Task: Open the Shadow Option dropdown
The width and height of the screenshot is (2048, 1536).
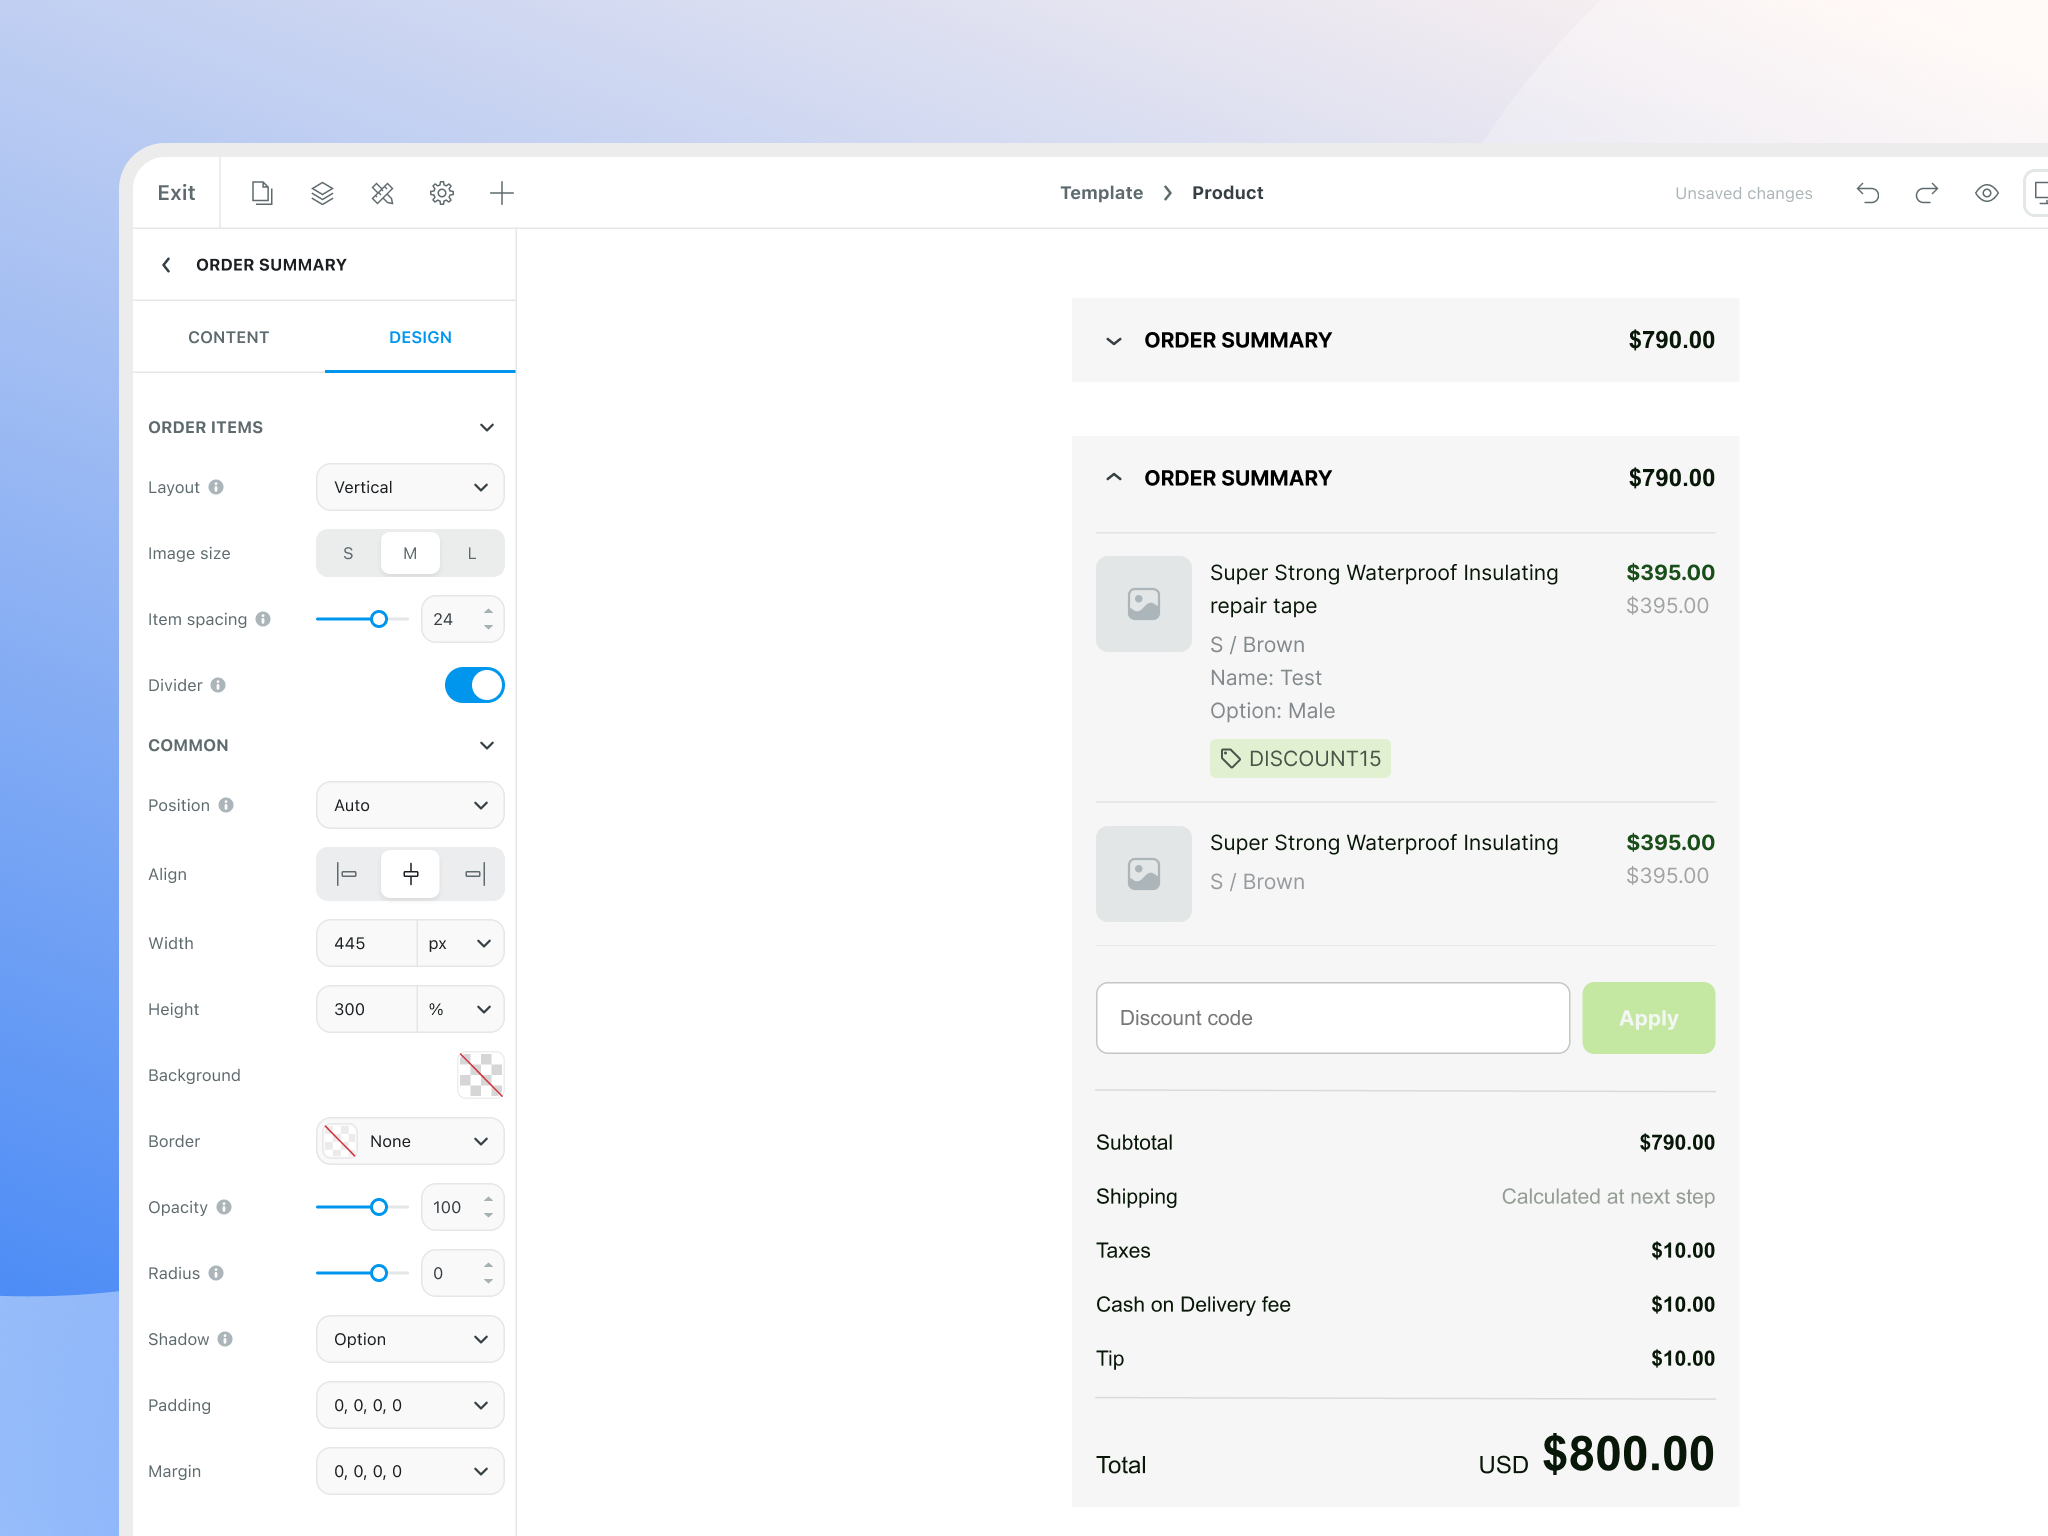Action: (410, 1339)
